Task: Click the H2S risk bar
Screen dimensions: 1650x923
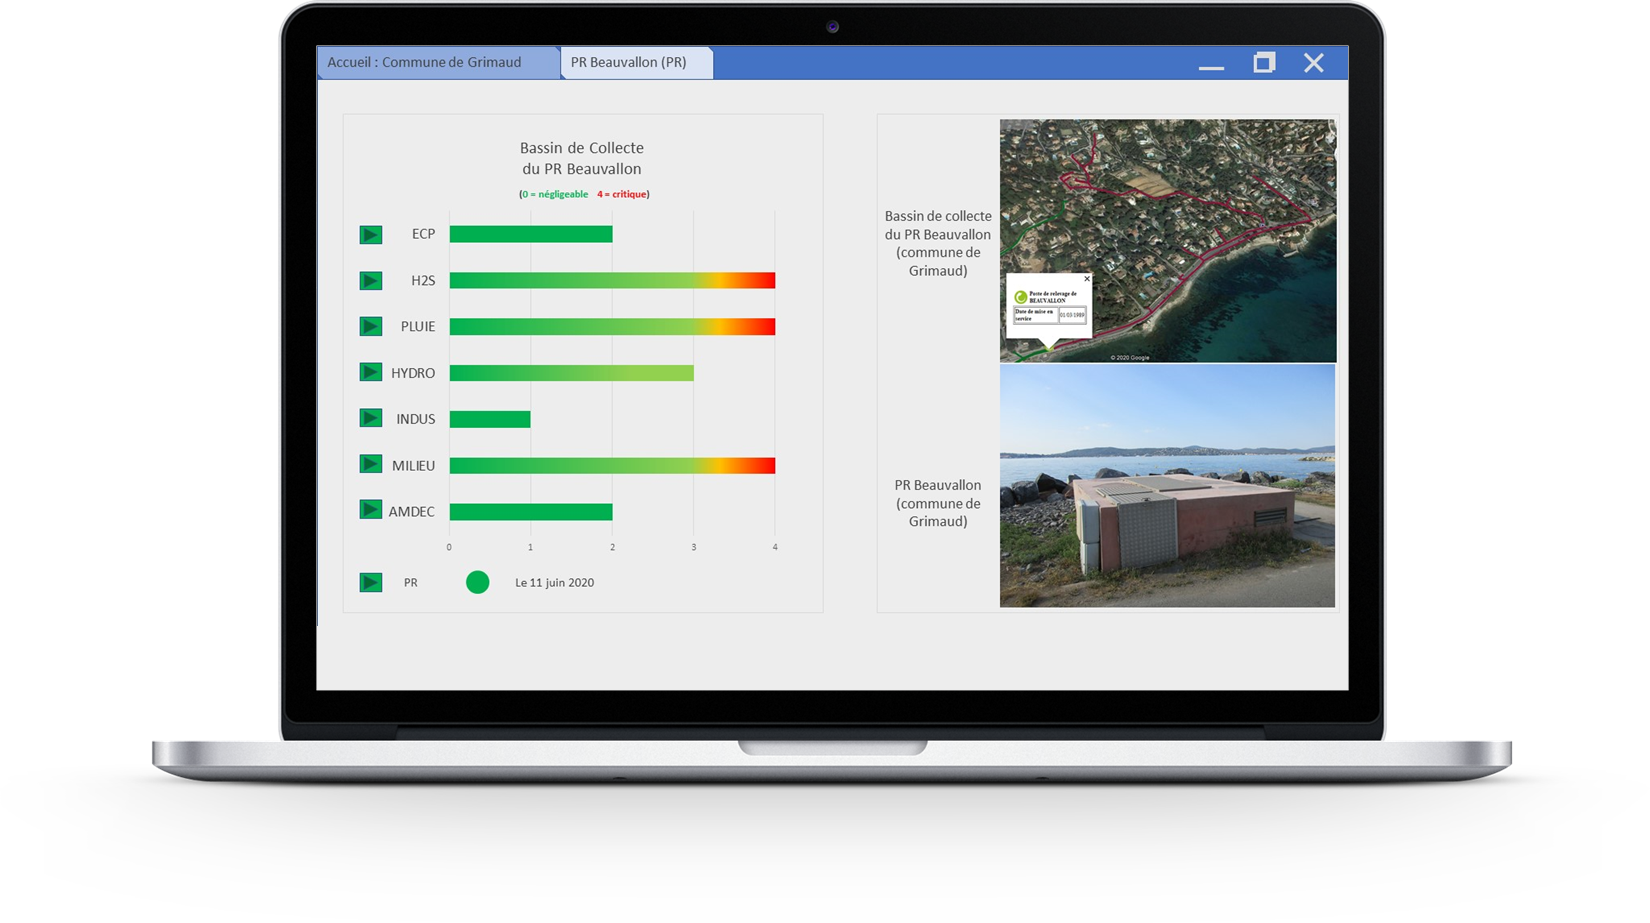Action: pos(612,280)
